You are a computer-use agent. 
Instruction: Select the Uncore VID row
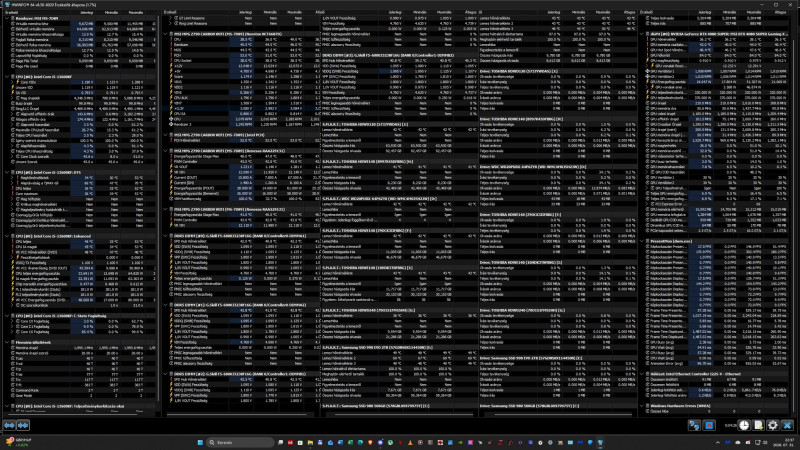(81, 87)
